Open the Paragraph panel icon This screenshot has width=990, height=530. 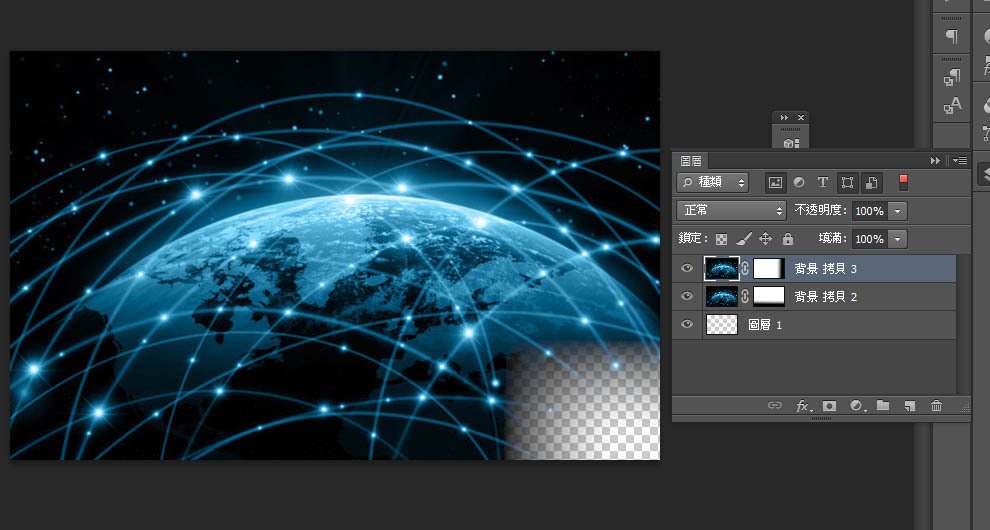click(951, 37)
